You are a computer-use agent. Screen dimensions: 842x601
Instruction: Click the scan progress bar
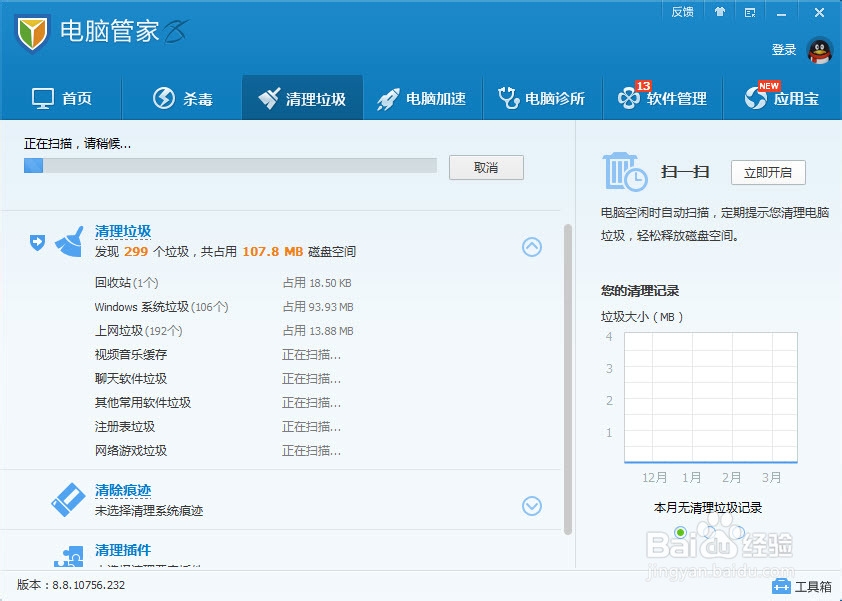click(x=230, y=166)
